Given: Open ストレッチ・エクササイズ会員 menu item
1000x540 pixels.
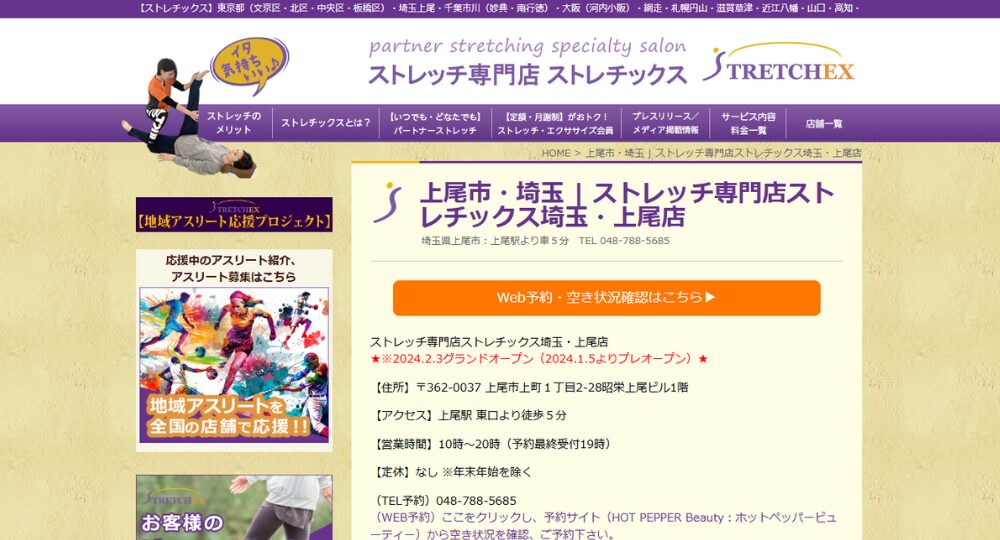Looking at the screenshot, I should [555, 124].
